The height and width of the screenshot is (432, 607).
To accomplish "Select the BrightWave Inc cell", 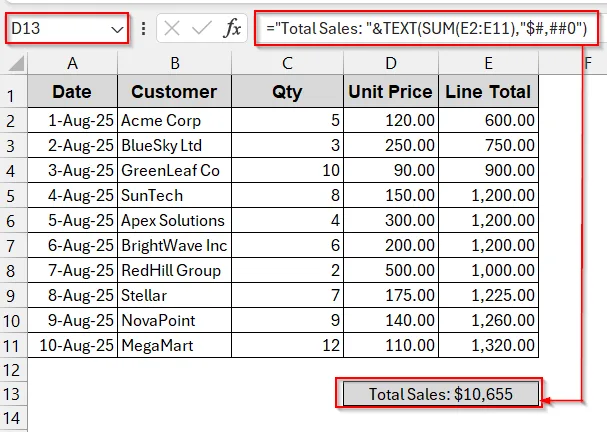I will pyautogui.click(x=175, y=245).
